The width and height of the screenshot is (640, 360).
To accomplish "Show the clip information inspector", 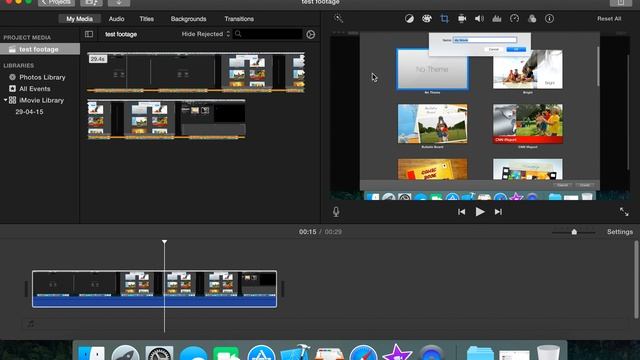I will click(x=549, y=19).
